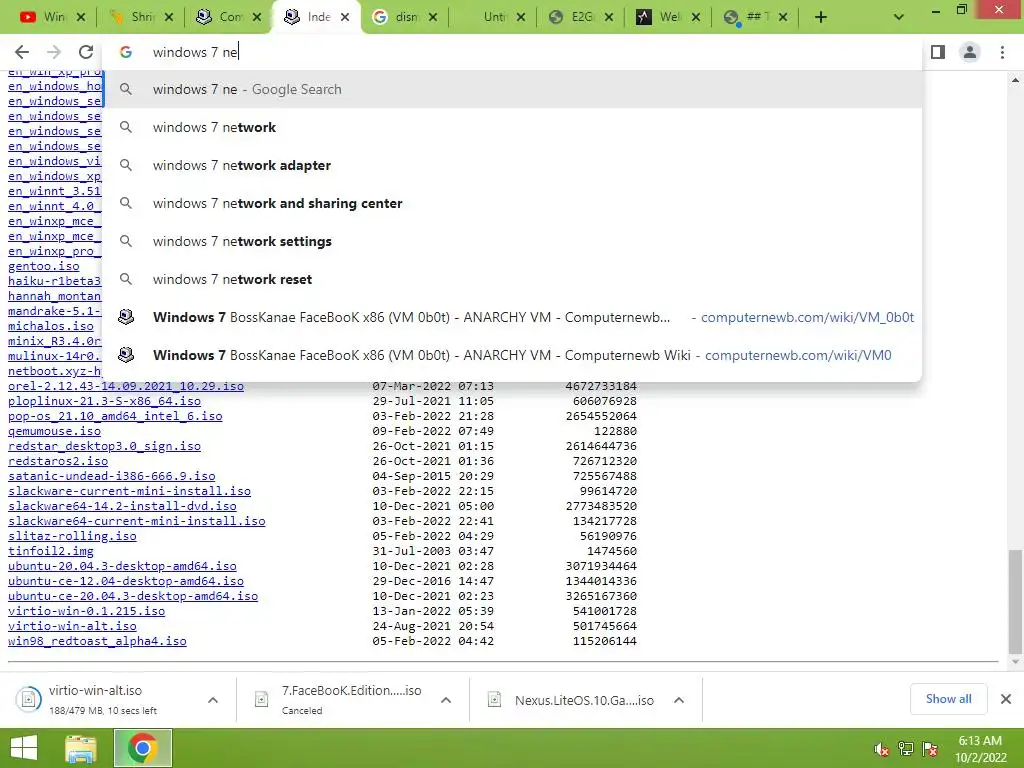The image size is (1024, 768).
Task: Open pop-os_21.10_amd64_intel_6.iso link
Action: (x=115, y=416)
